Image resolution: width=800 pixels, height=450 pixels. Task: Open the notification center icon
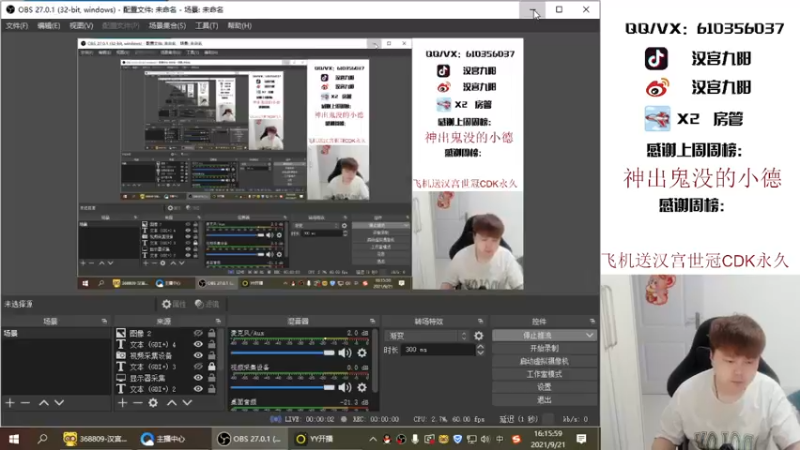581,439
